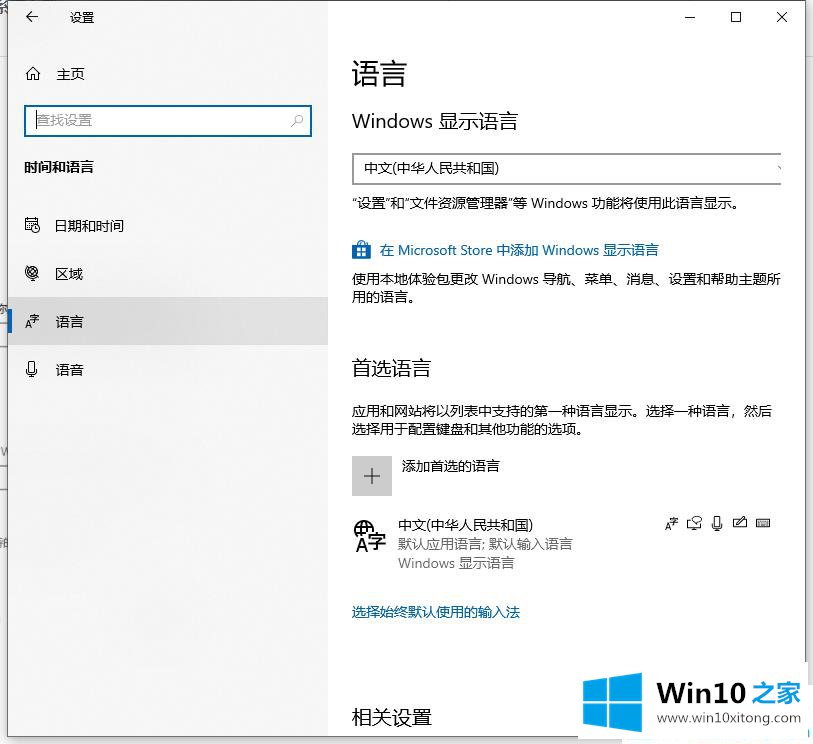Click the search magnifier icon
This screenshot has width=813, height=744.
pyautogui.click(x=297, y=121)
